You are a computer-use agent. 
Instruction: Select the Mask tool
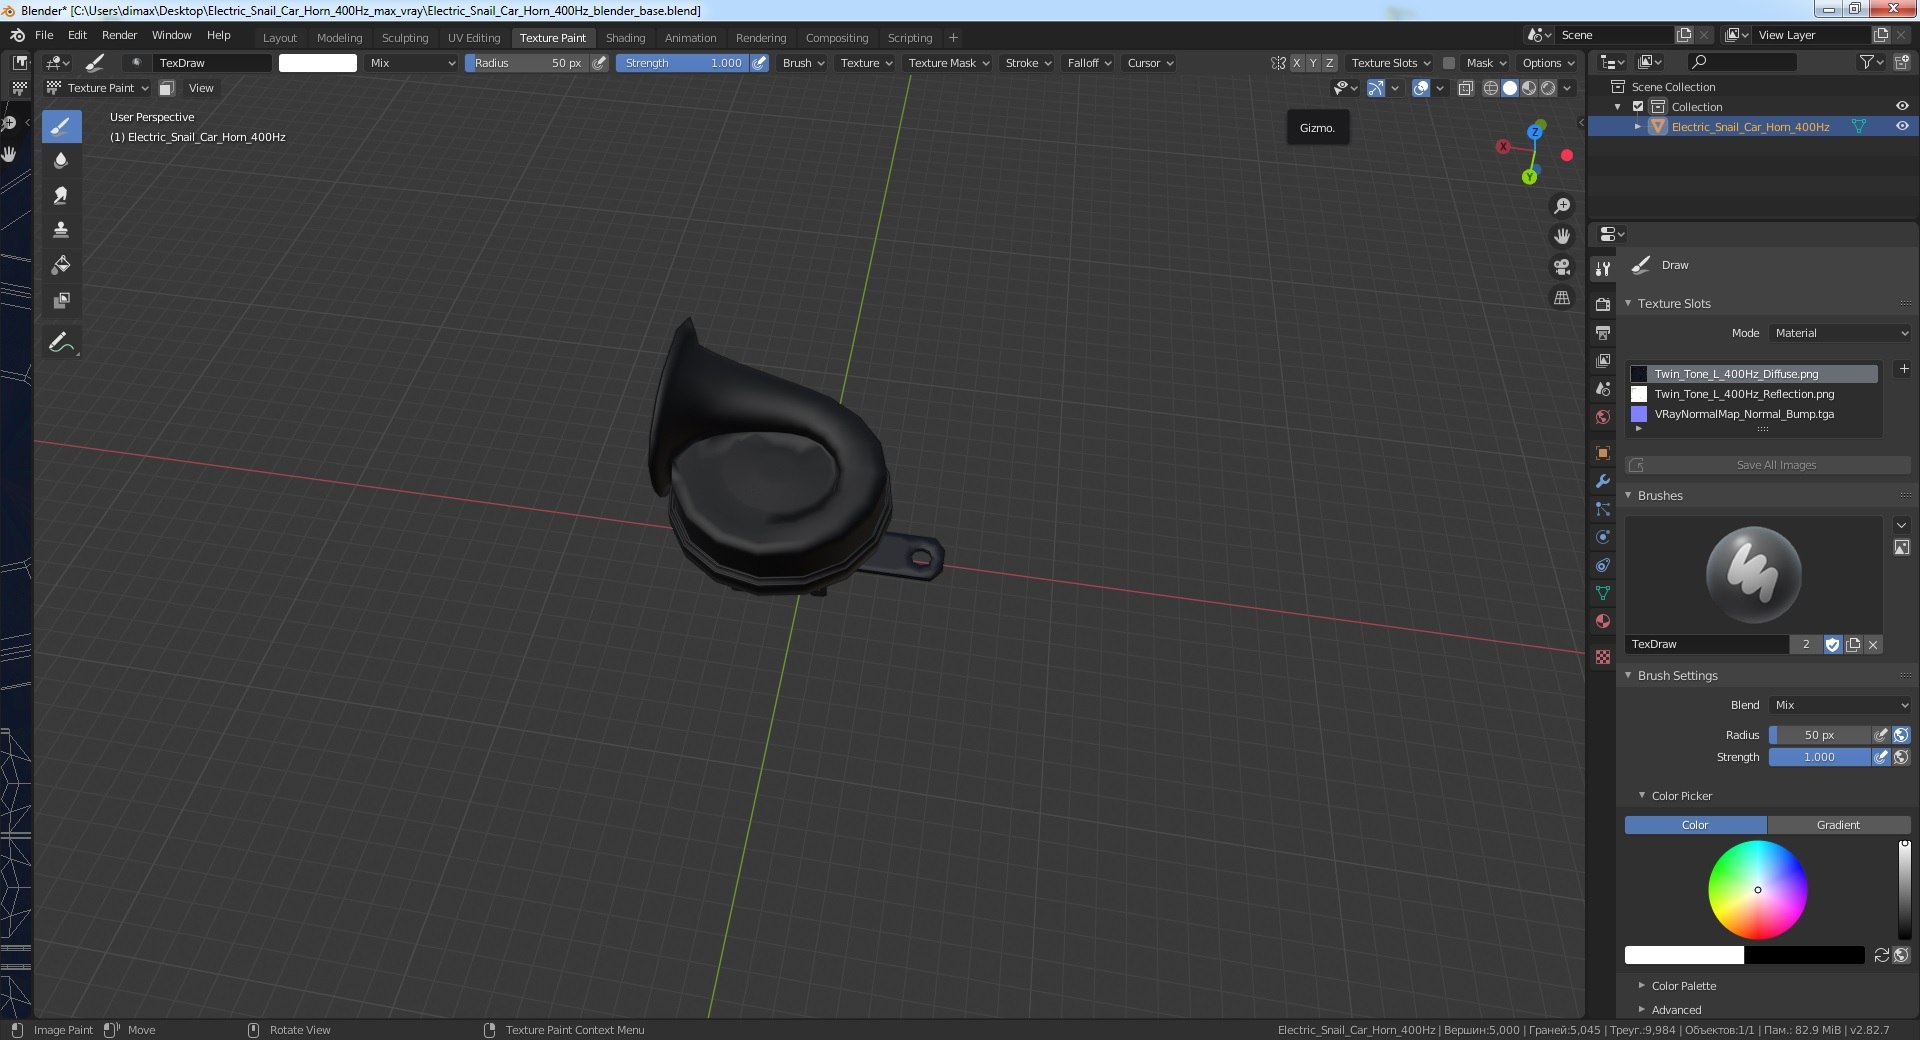[x=61, y=301]
